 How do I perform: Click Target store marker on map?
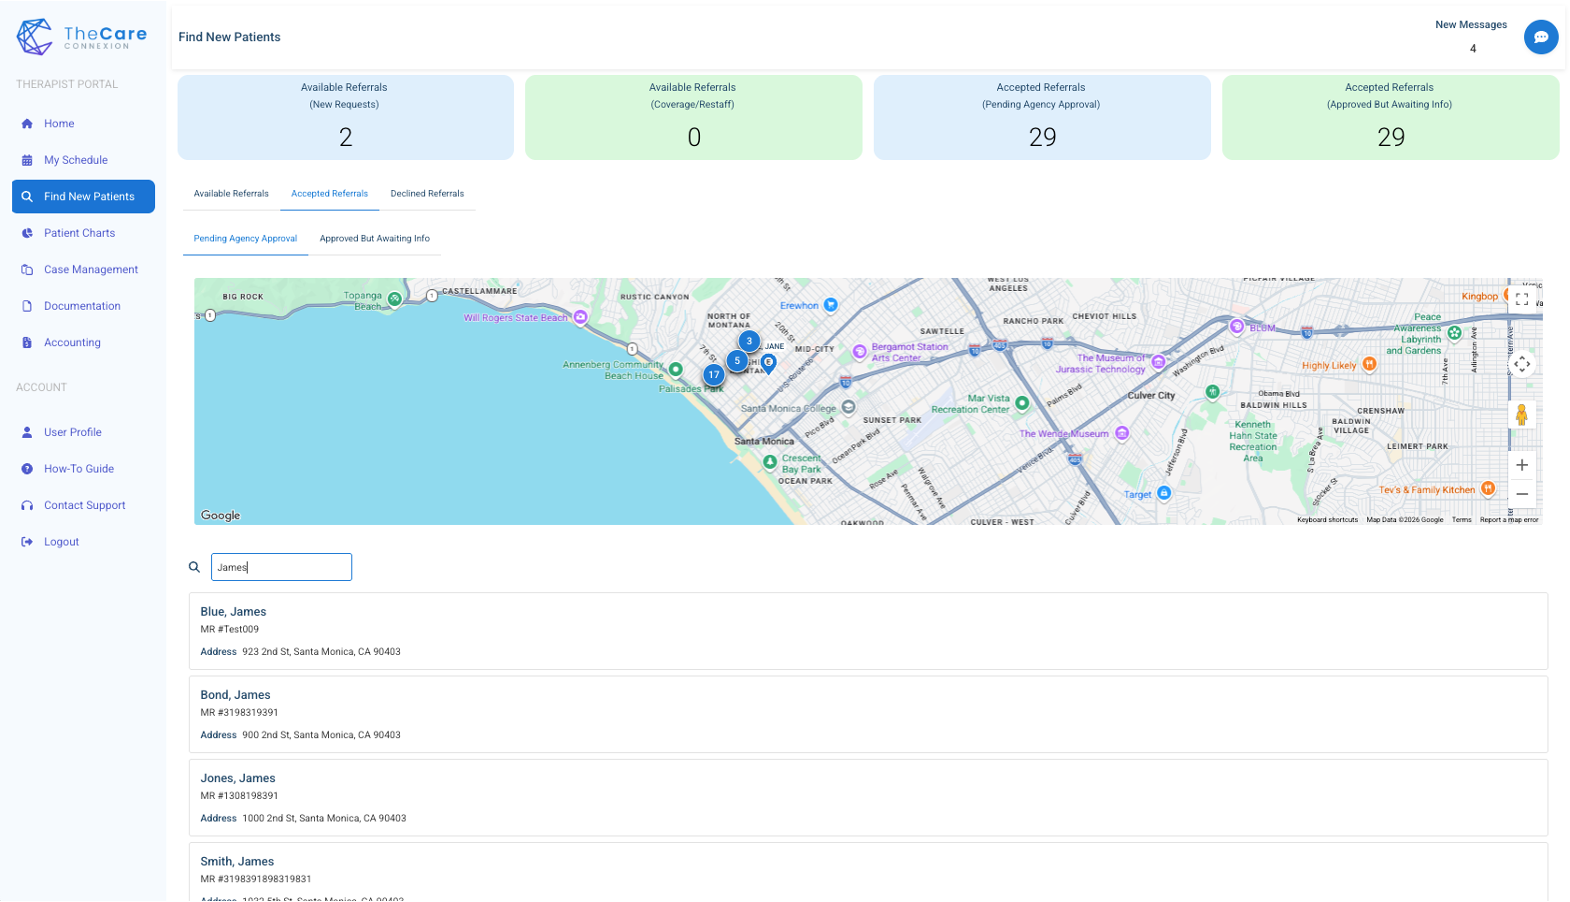click(x=1163, y=493)
